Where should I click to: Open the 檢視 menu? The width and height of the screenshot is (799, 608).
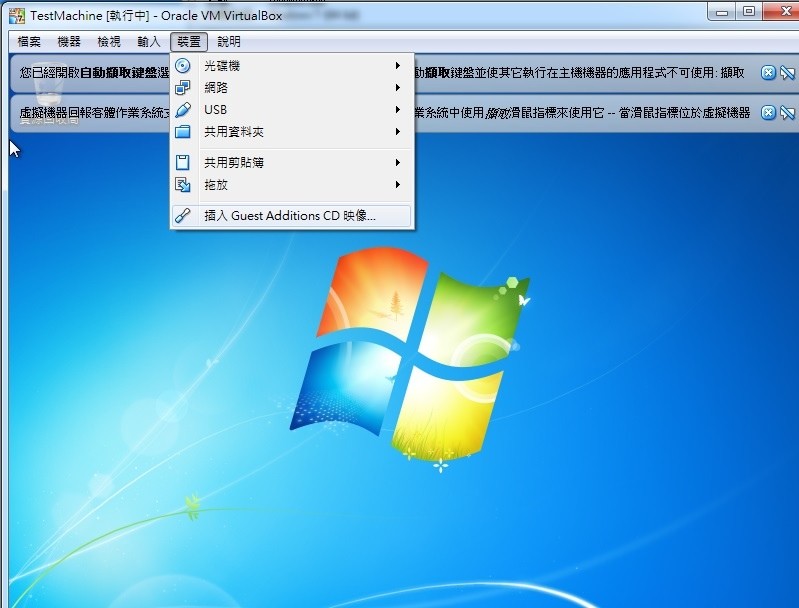pos(109,42)
